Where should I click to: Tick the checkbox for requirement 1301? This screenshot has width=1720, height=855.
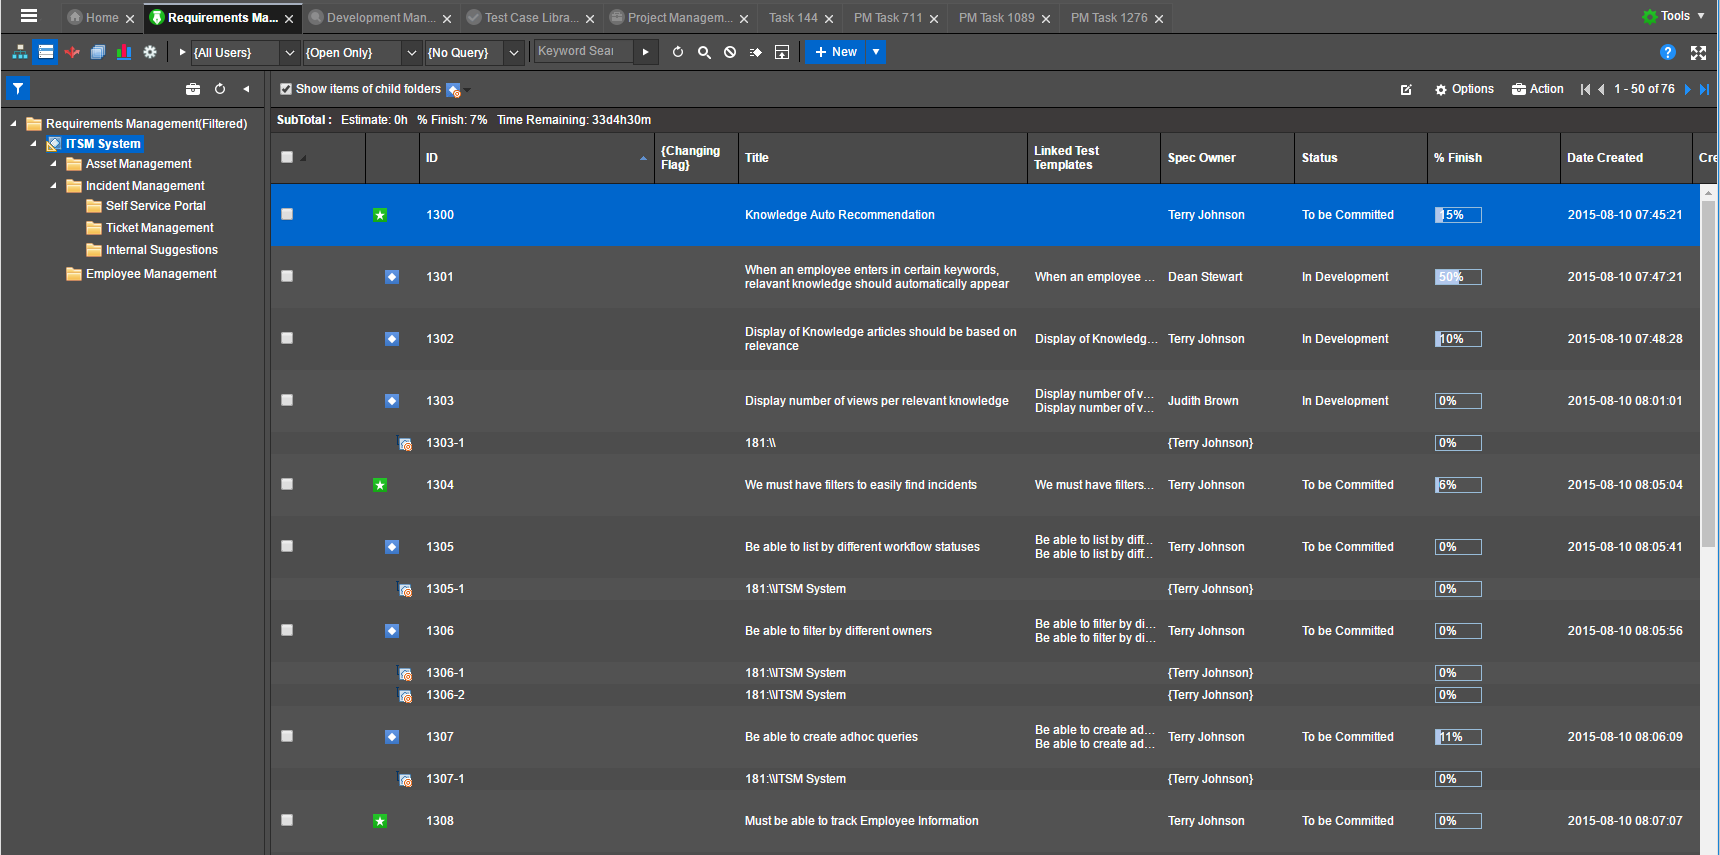(x=287, y=276)
